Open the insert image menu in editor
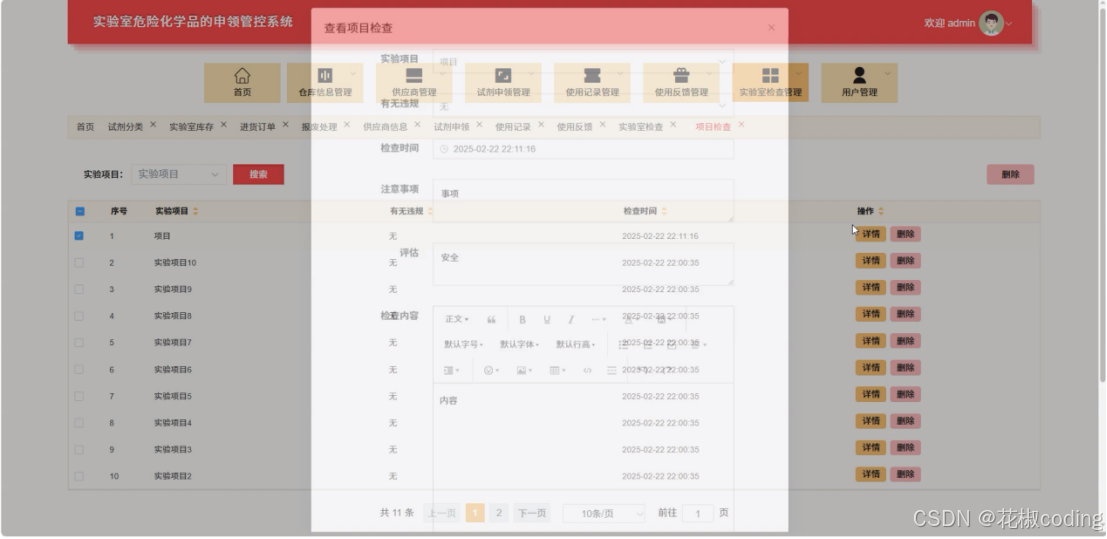Image resolution: width=1107 pixels, height=539 pixels. click(x=524, y=370)
